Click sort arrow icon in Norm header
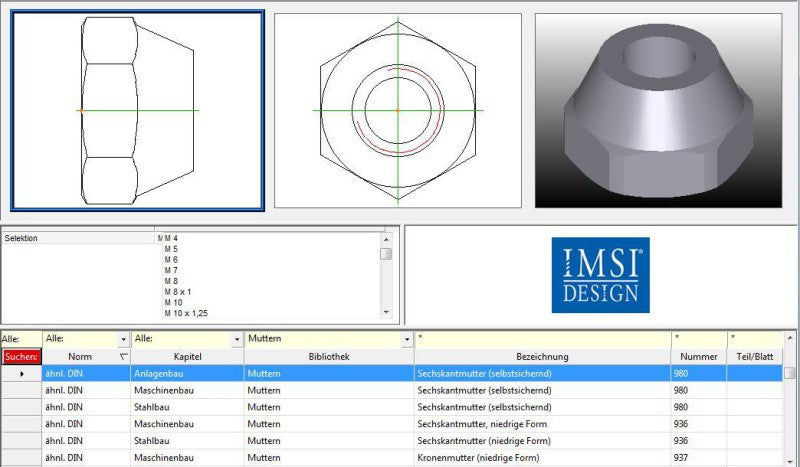Screen dimensions: 800x467 click(x=123, y=357)
